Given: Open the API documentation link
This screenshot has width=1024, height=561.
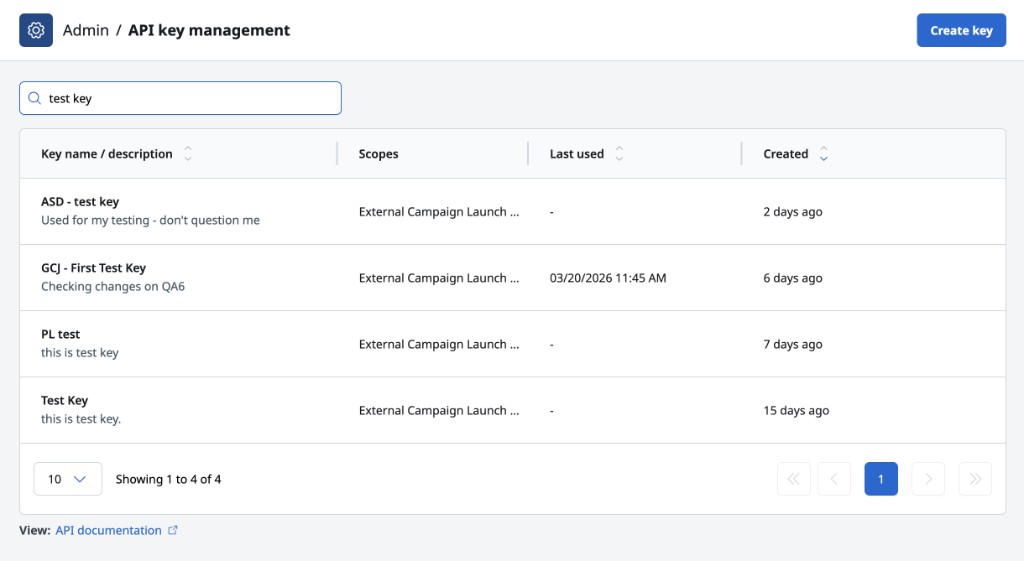Looking at the screenshot, I should tap(108, 530).
